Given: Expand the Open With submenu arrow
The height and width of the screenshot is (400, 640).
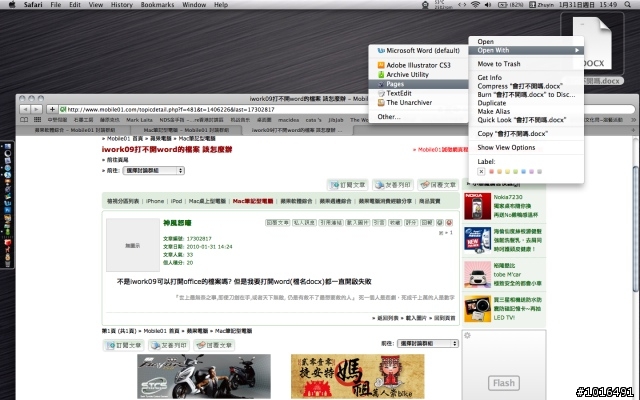Looking at the screenshot, I should [x=577, y=50].
